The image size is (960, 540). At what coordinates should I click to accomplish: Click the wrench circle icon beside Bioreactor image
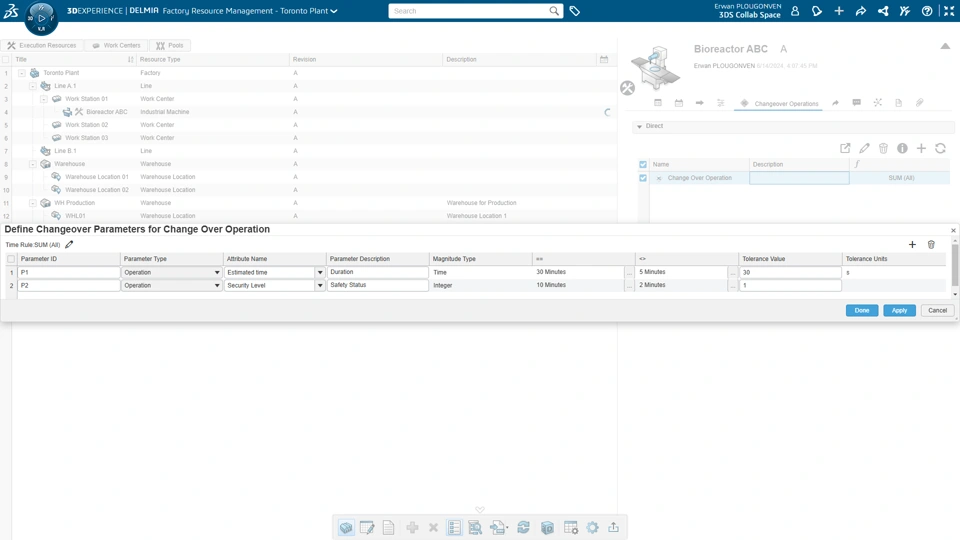point(628,88)
